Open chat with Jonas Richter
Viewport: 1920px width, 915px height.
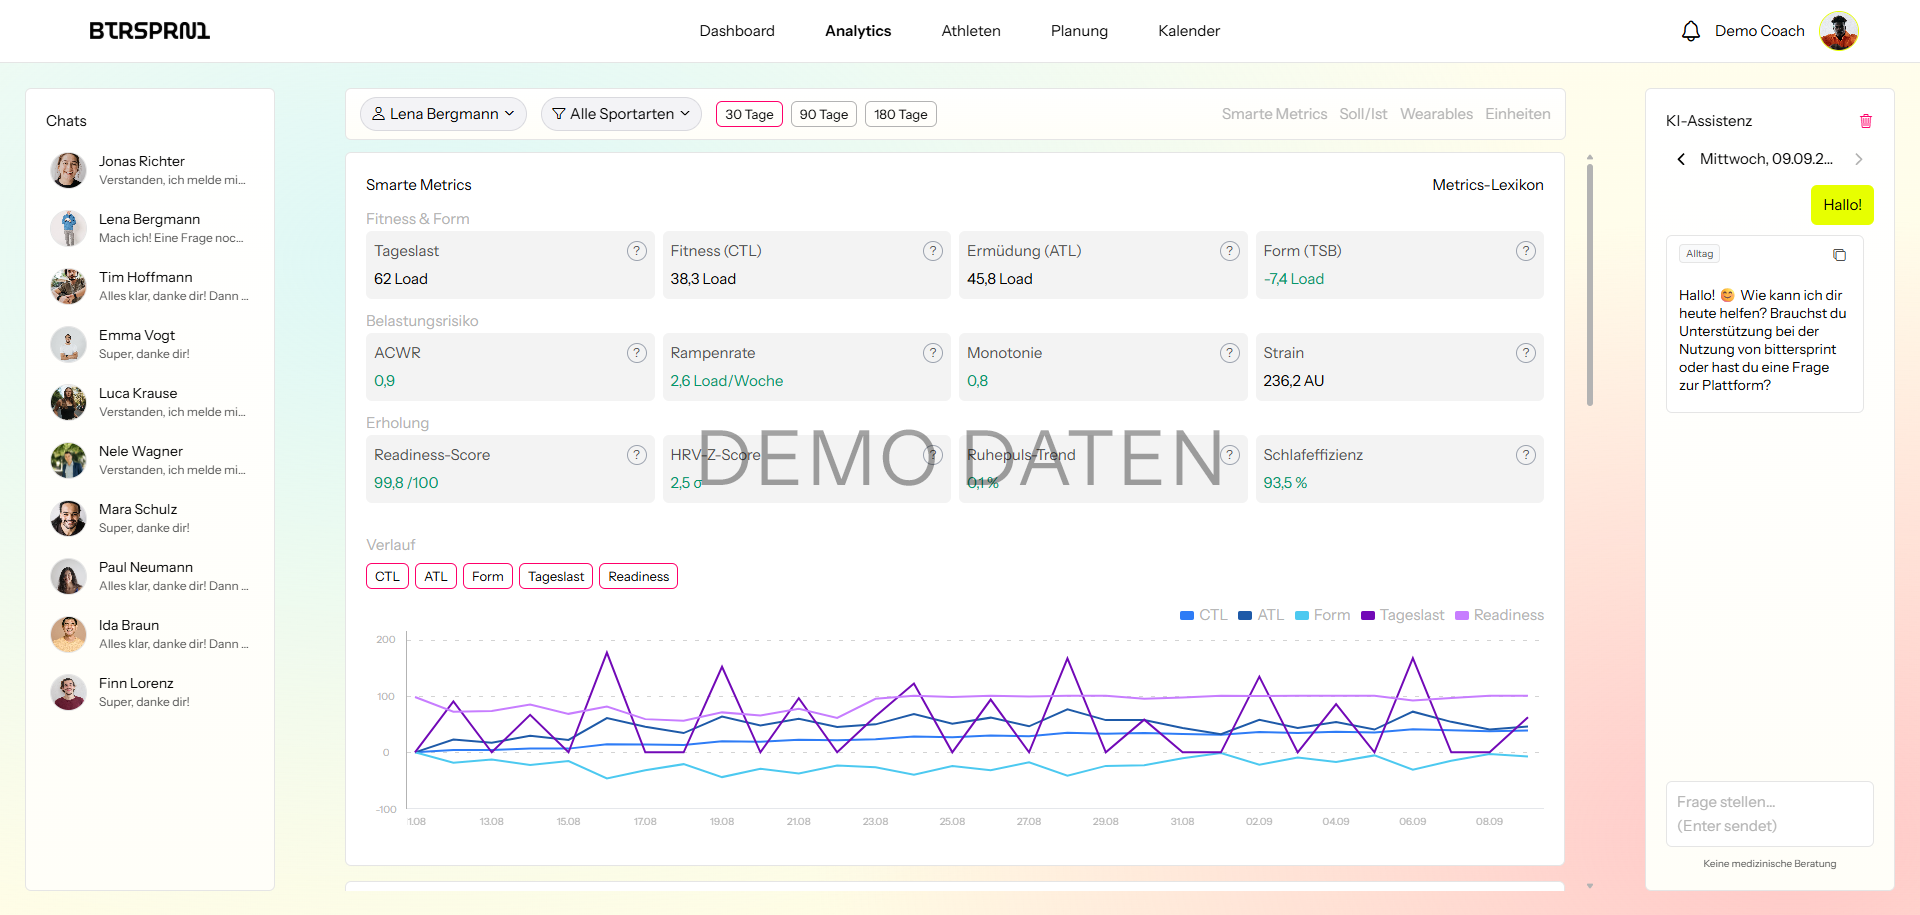click(x=150, y=170)
